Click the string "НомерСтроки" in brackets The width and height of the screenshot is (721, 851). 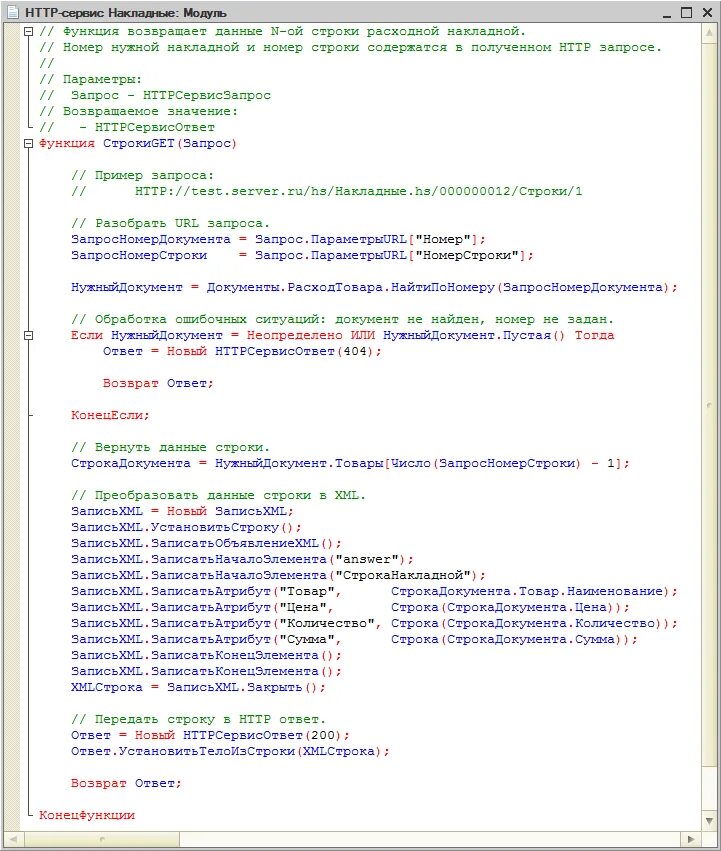click(x=467, y=256)
